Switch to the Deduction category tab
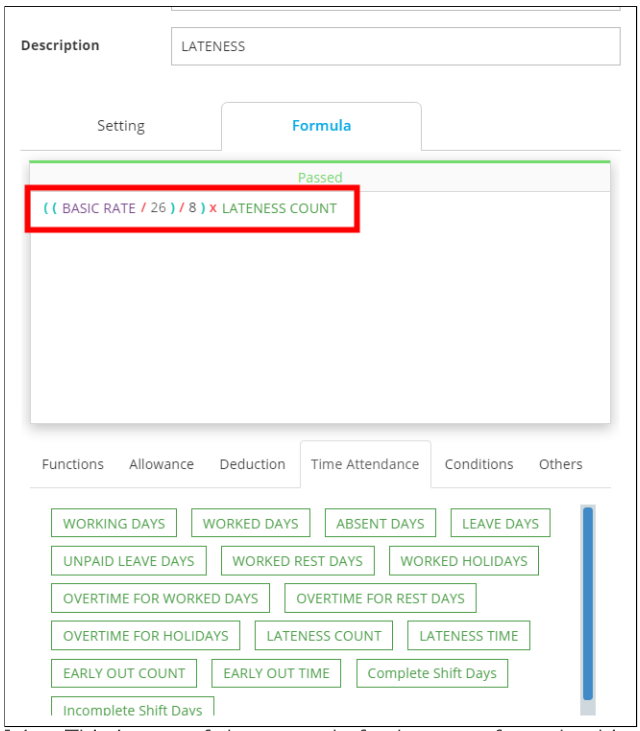 [x=252, y=464]
